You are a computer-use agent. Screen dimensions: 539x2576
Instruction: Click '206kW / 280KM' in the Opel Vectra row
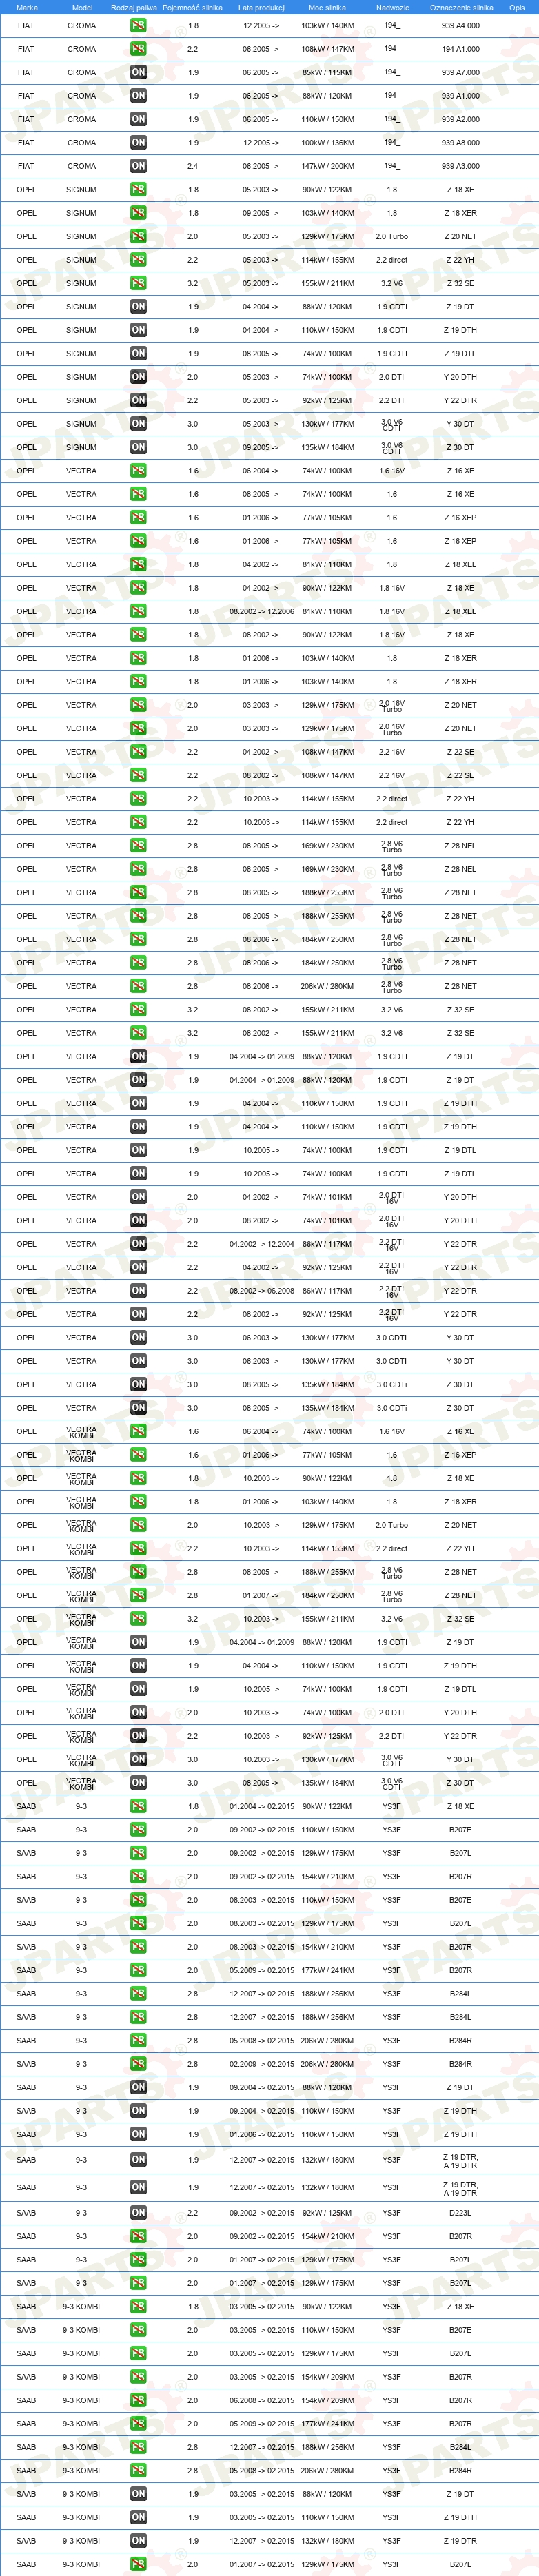pos(327,986)
